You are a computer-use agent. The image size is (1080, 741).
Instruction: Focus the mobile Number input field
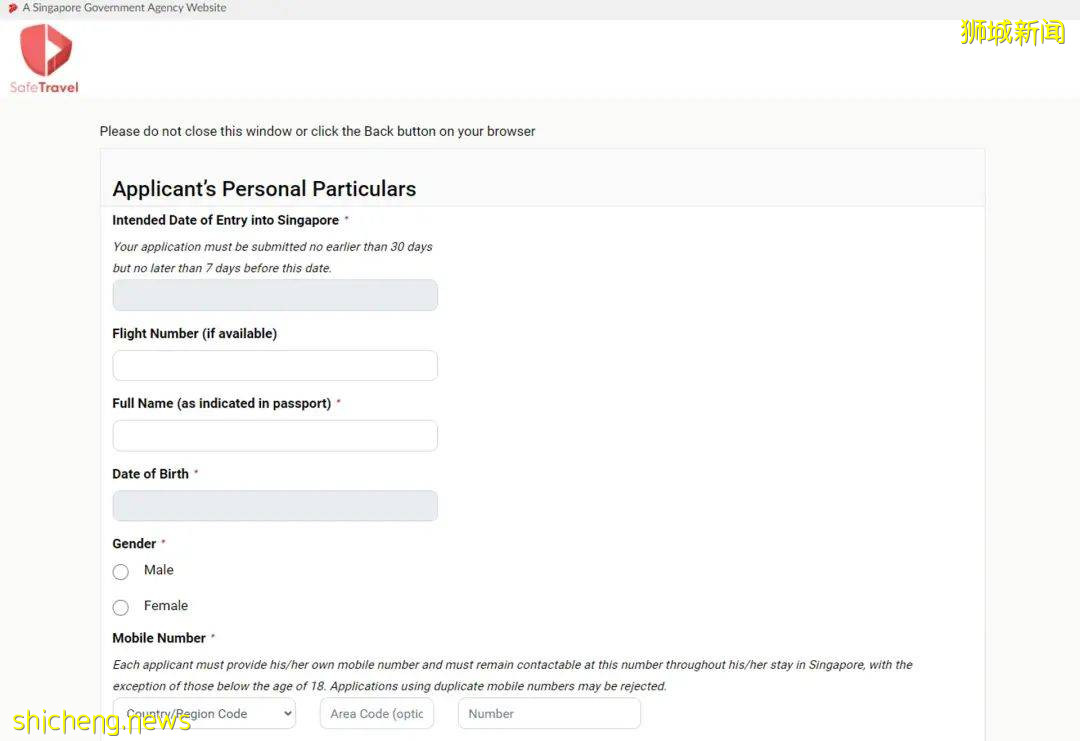[x=548, y=713]
